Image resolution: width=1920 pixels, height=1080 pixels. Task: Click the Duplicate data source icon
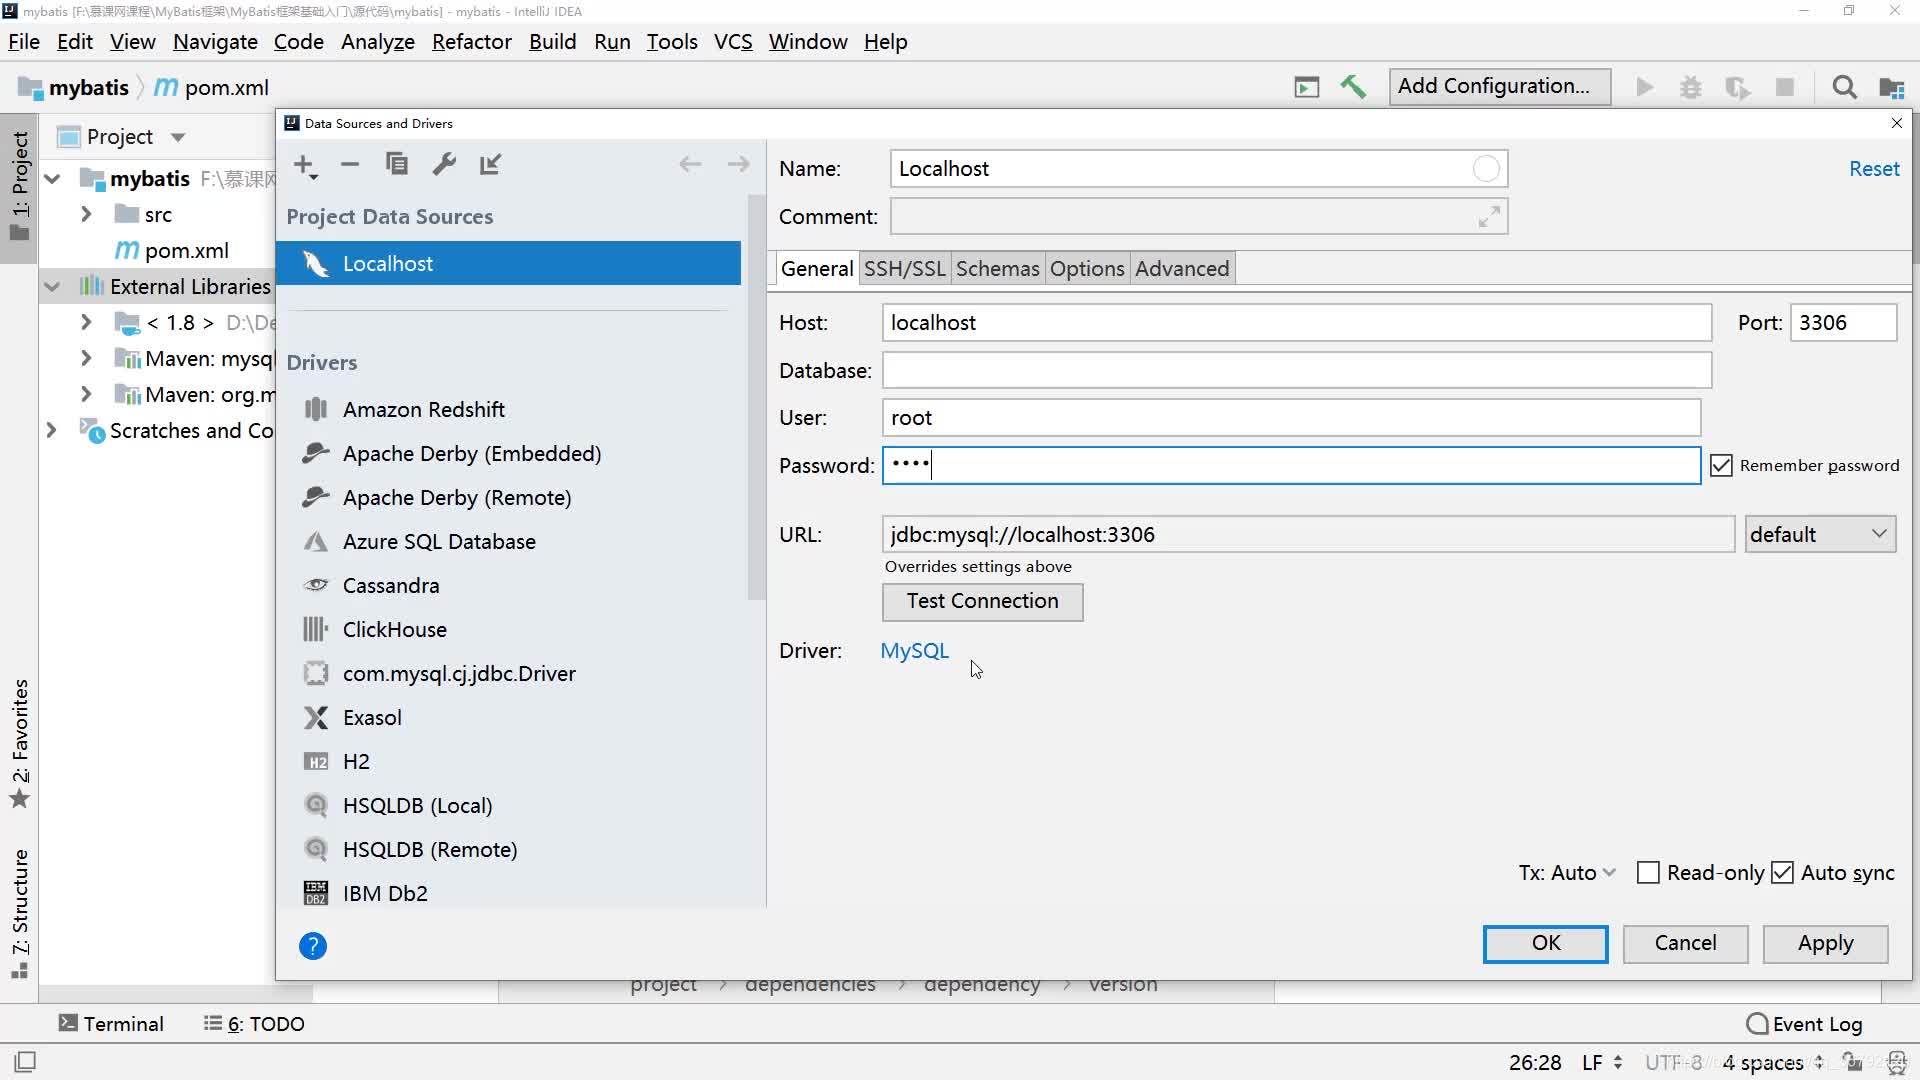pyautogui.click(x=396, y=164)
